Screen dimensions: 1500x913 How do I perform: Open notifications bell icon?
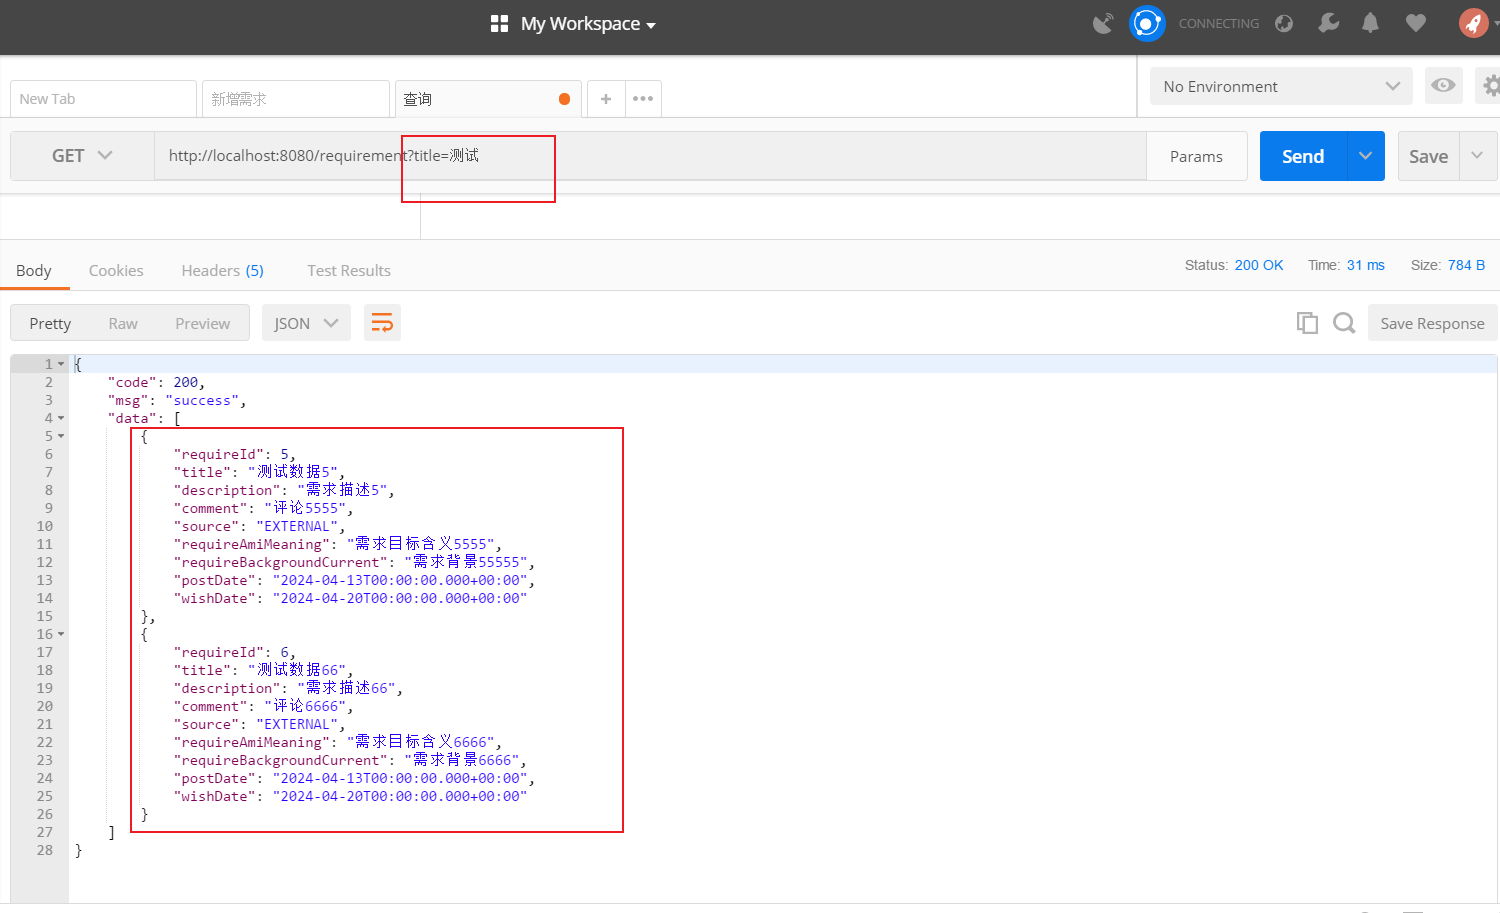pos(1370,23)
